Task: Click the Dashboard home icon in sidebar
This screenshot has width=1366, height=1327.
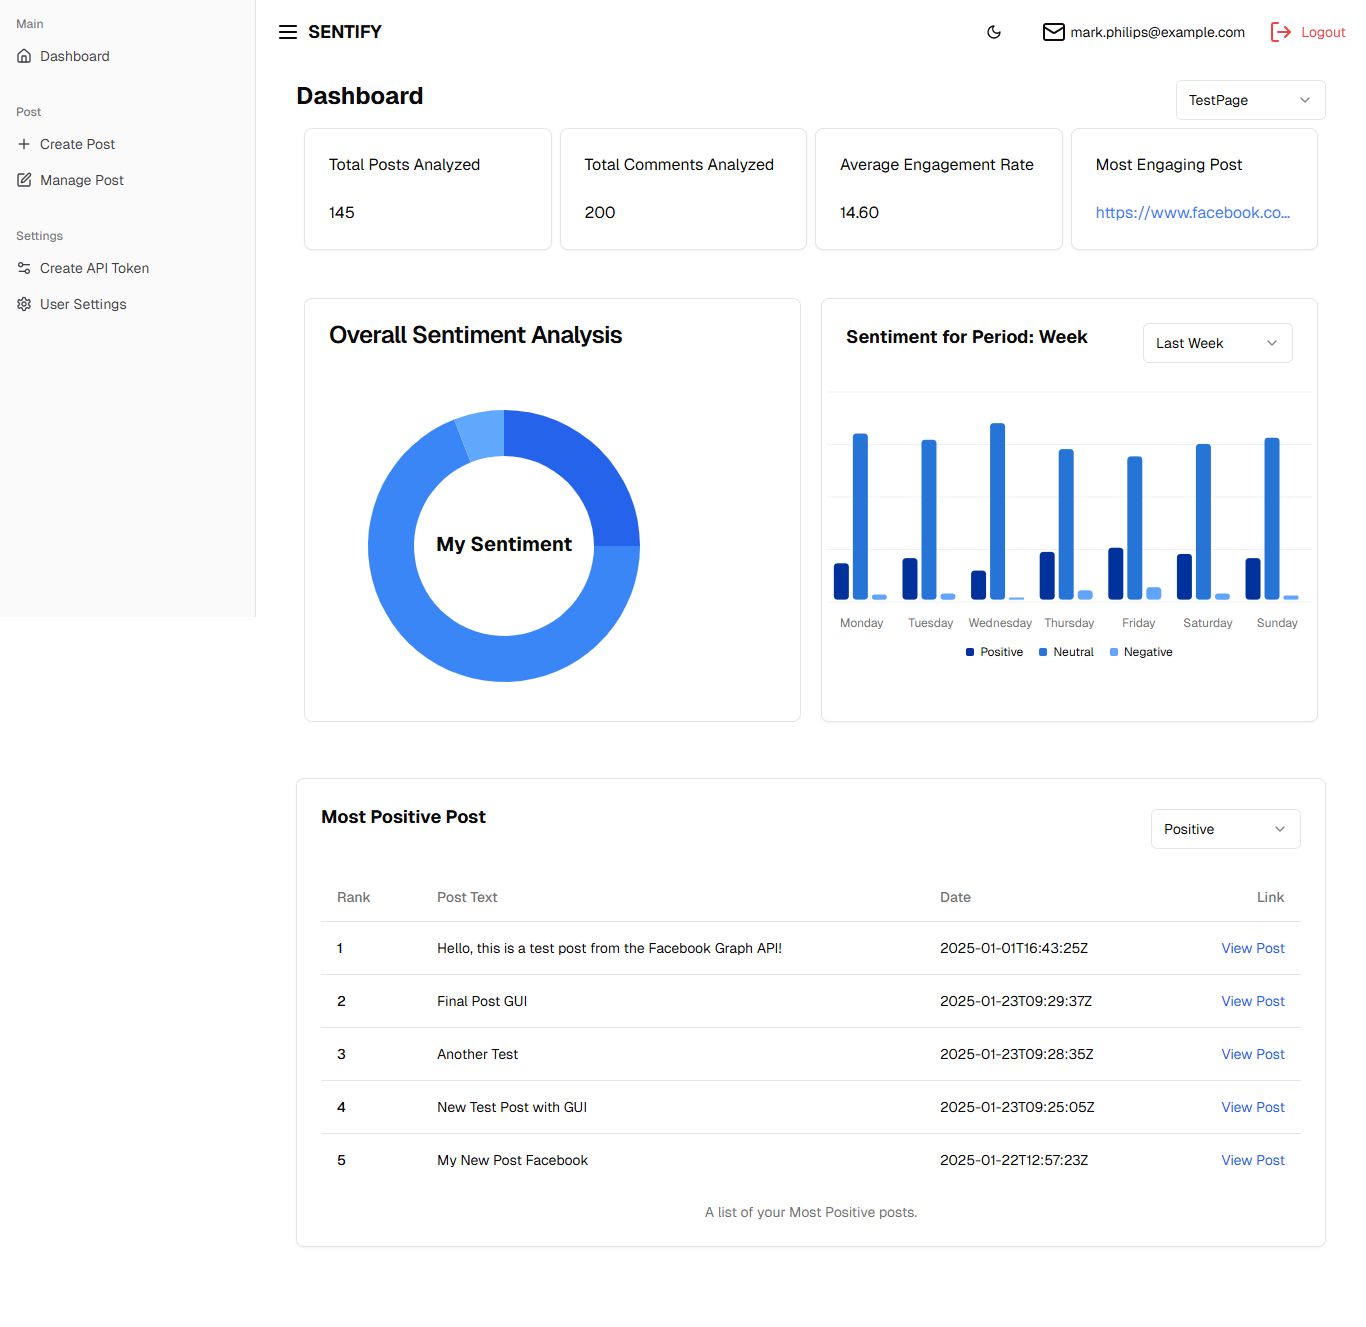Action: 24,56
